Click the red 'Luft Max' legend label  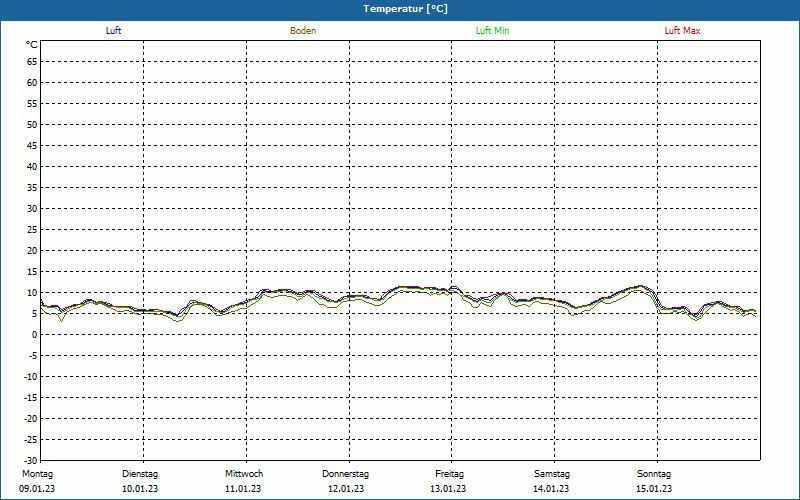click(x=682, y=31)
